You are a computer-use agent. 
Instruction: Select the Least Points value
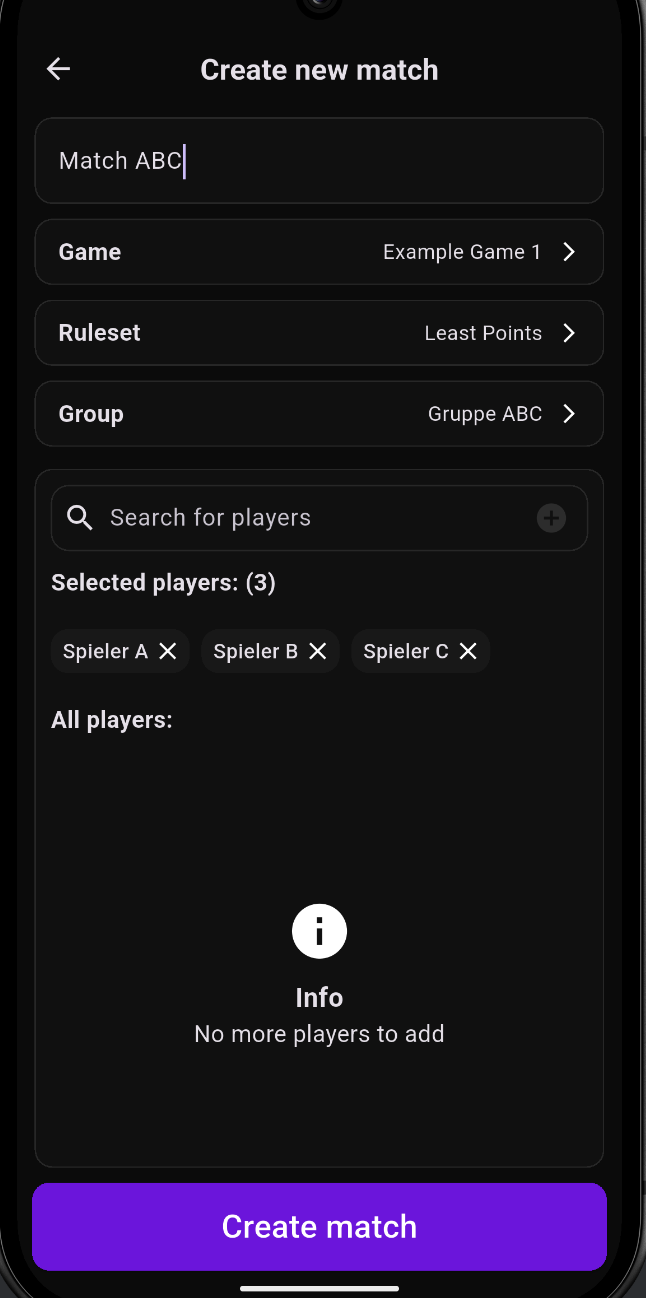coord(483,333)
